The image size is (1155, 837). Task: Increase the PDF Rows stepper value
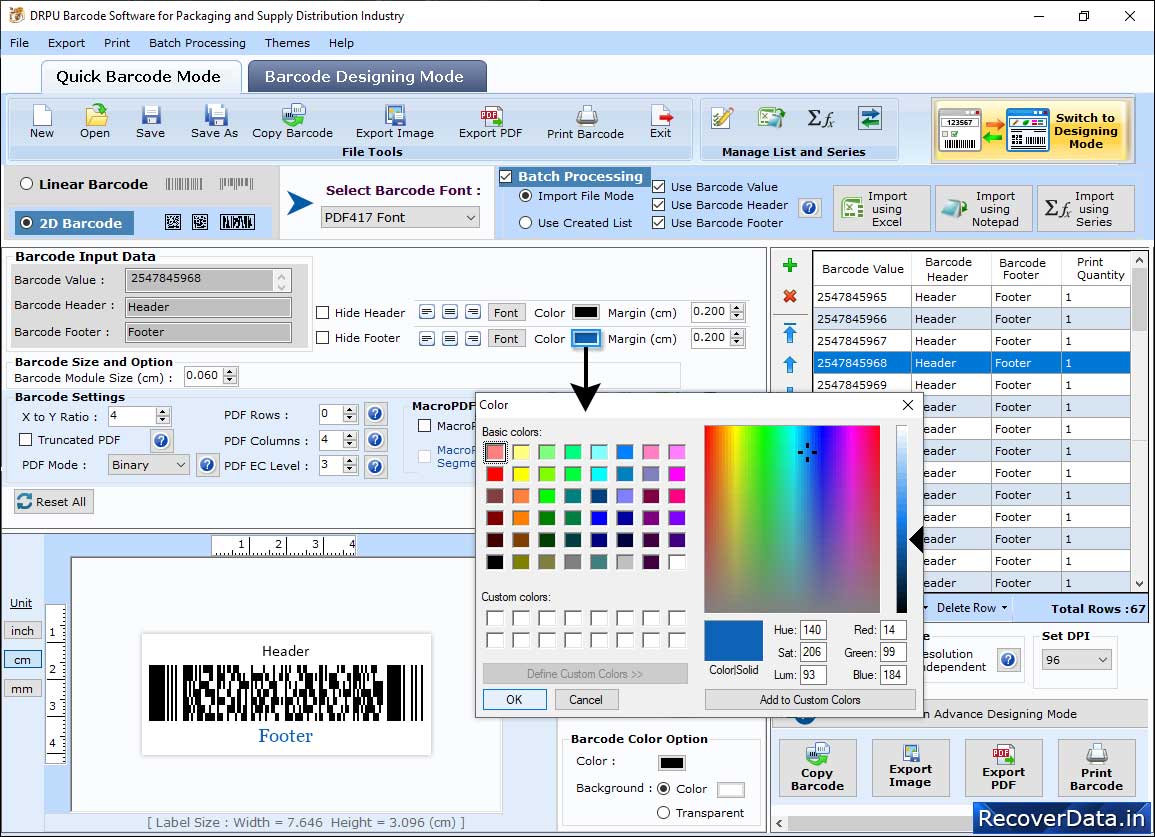point(350,410)
